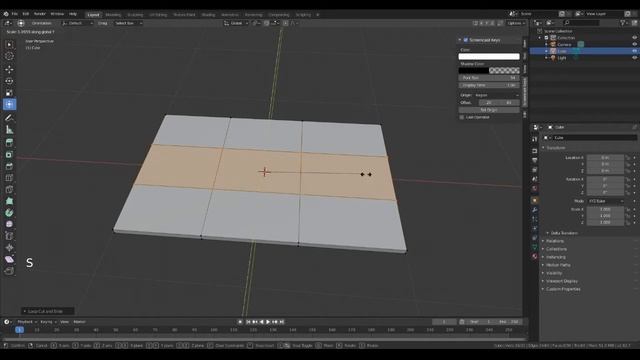Image resolution: width=640 pixels, height=360 pixels.
Task: Open the Render menu
Action: (40, 14)
